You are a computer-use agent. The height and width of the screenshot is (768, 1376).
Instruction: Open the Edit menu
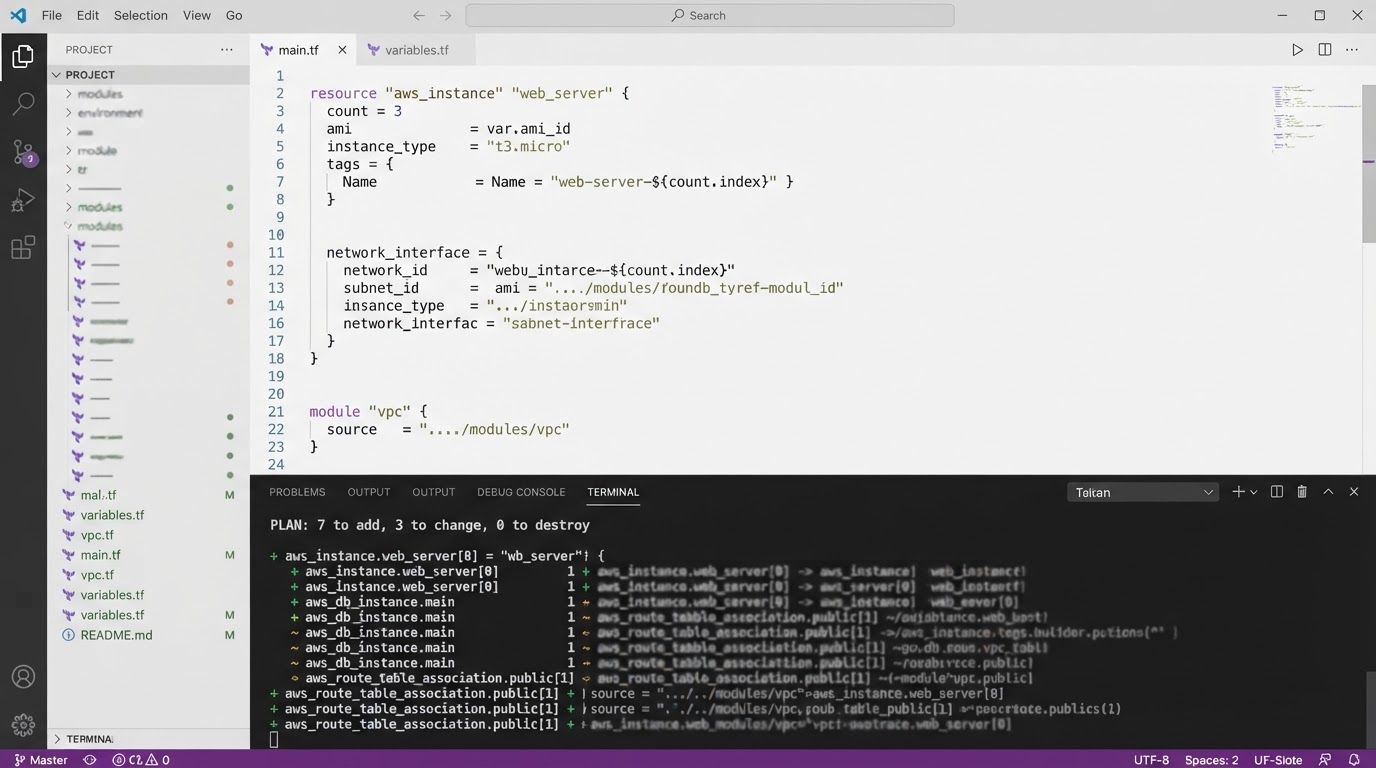coord(88,15)
